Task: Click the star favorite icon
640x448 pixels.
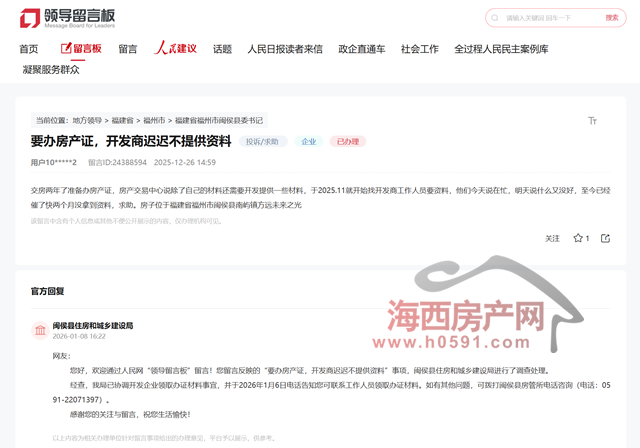Action: tap(578, 238)
